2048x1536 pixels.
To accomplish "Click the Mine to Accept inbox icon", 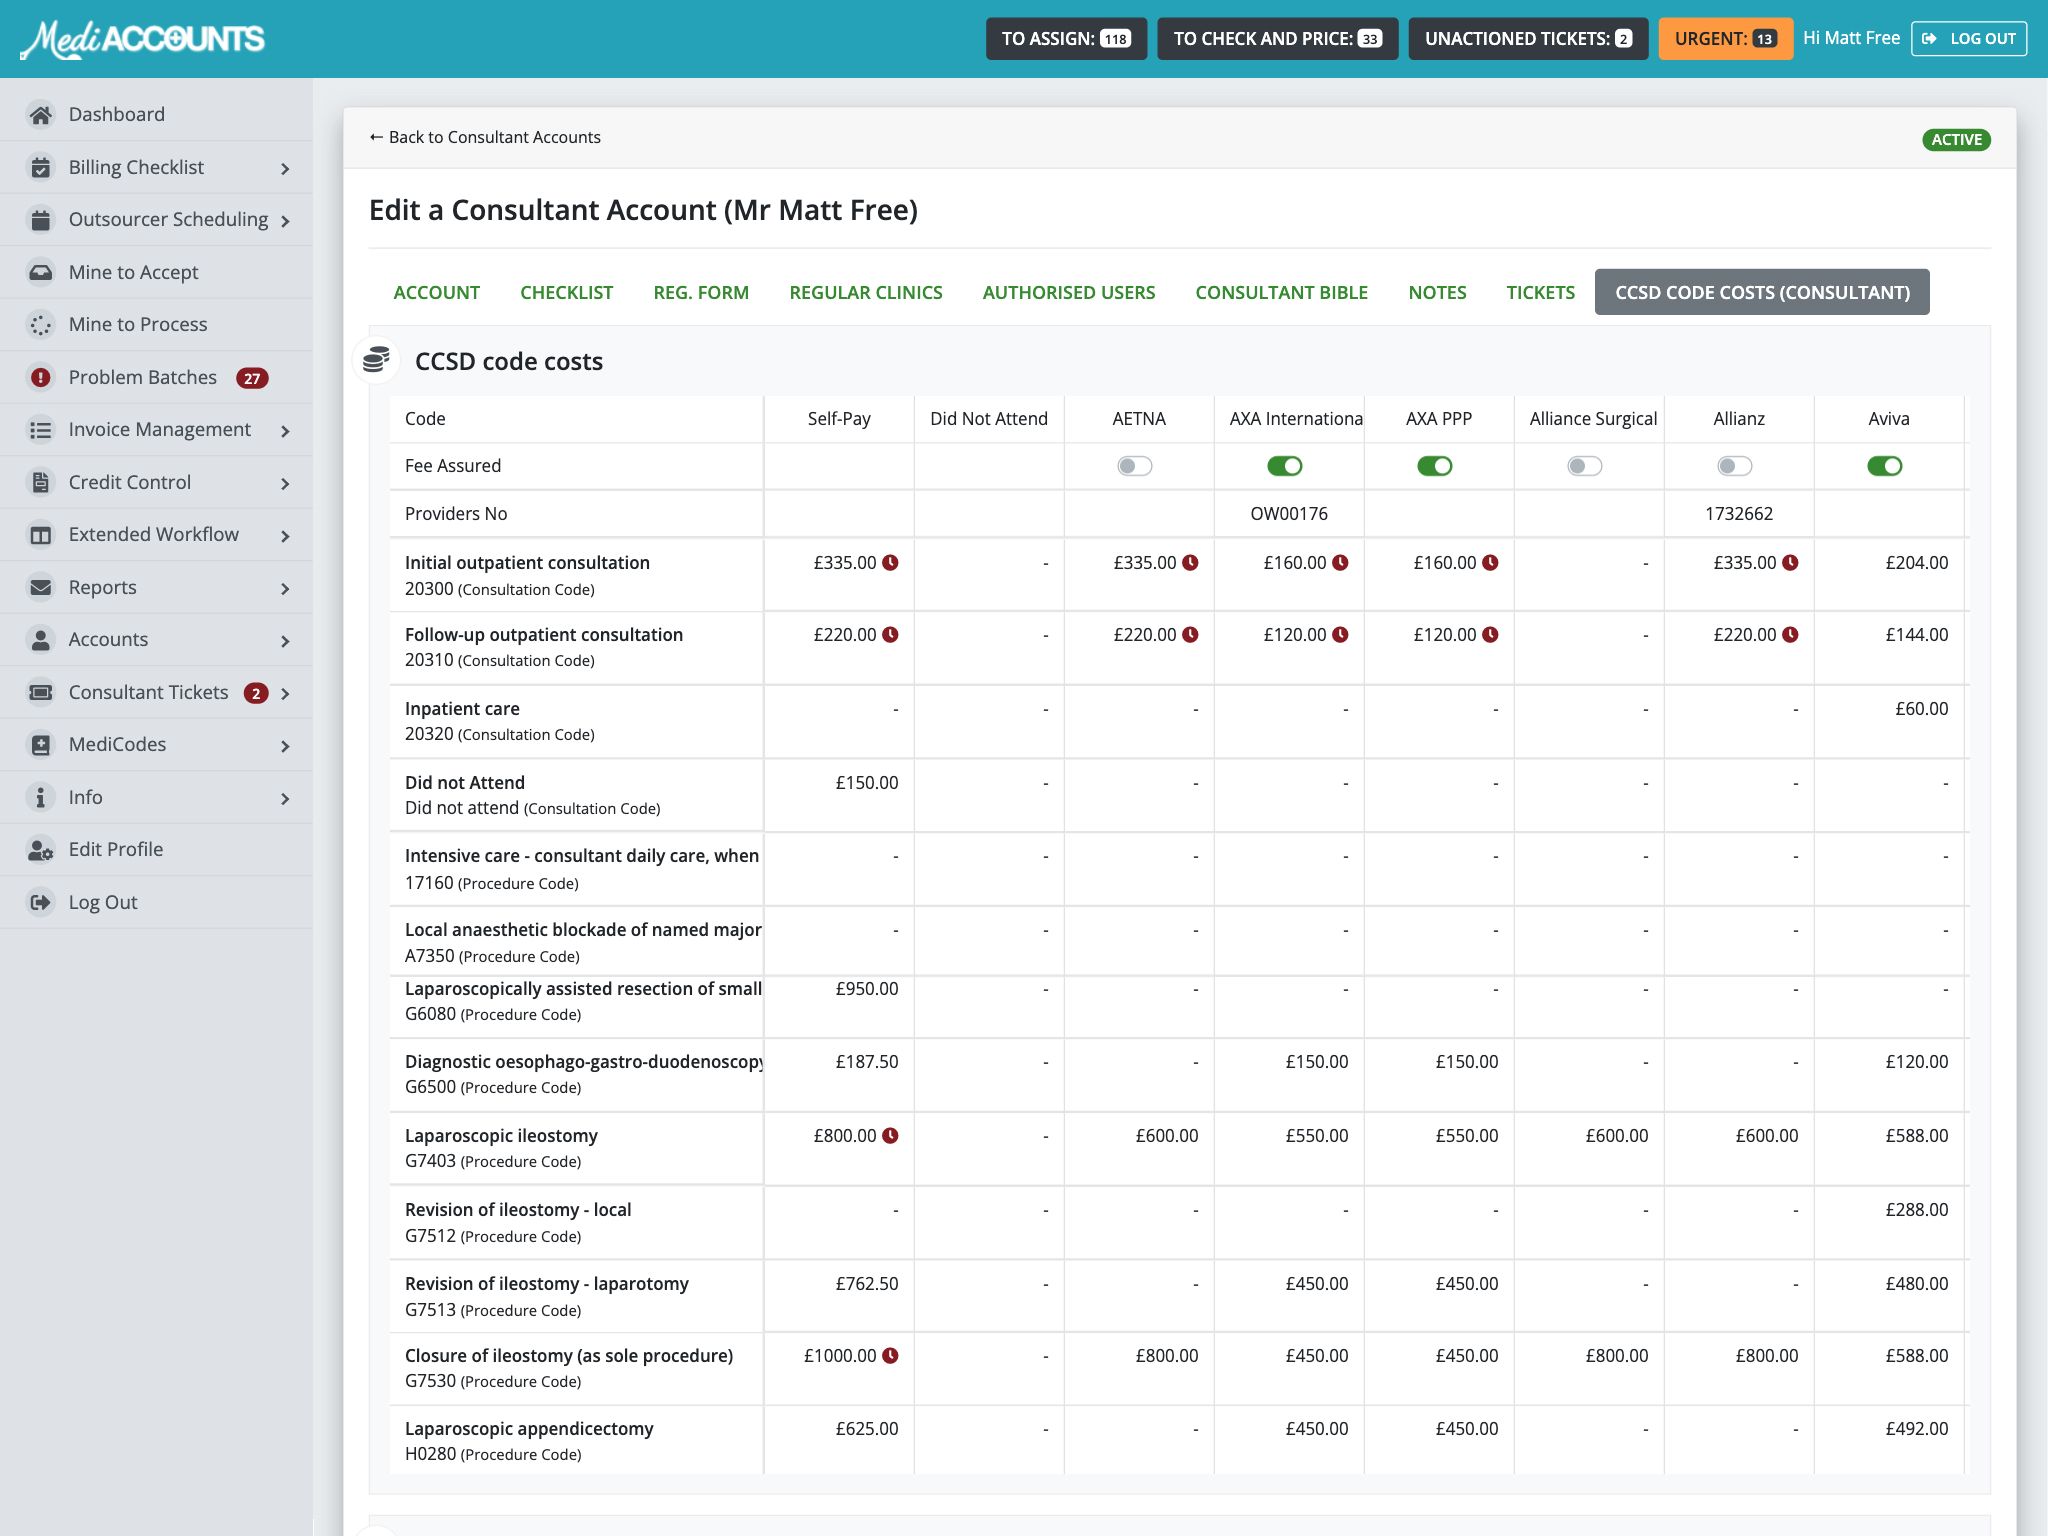I will (40, 272).
